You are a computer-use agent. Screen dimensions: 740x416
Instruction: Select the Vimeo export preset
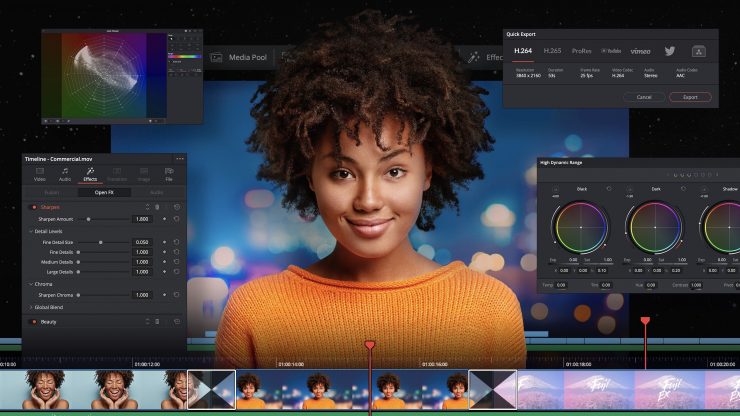pyautogui.click(x=640, y=51)
